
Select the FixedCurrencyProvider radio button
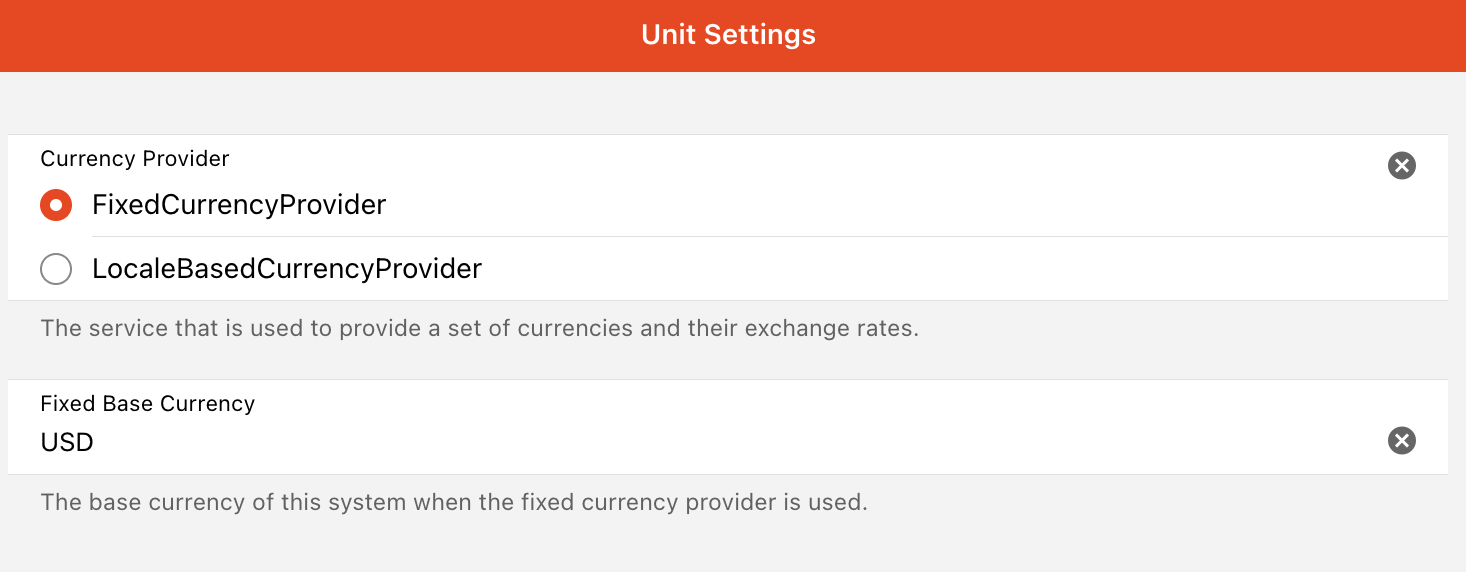coord(56,205)
